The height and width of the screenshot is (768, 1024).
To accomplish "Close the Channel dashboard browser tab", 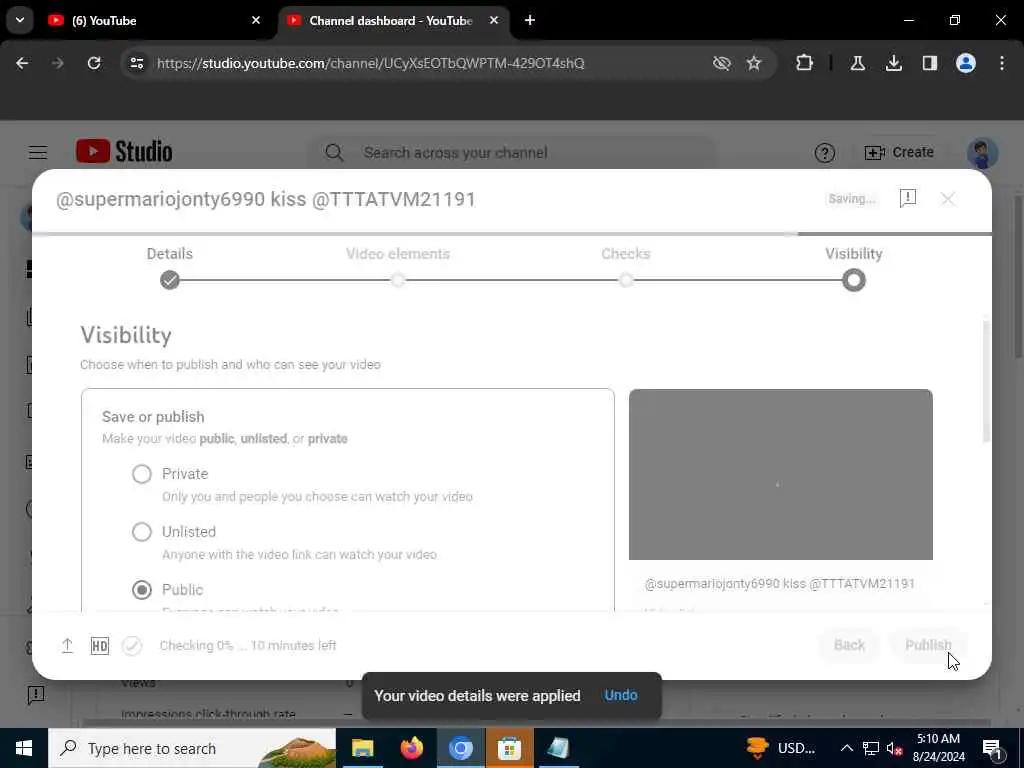I will pos(494,21).
